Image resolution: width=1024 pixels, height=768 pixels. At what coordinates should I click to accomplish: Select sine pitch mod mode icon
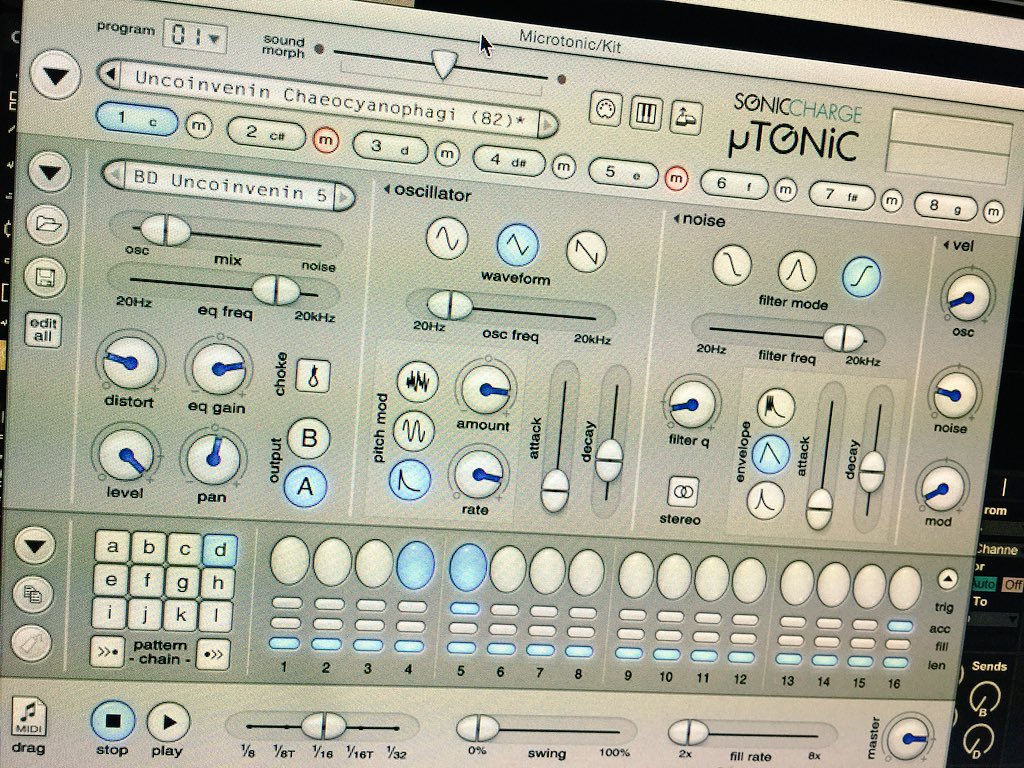pos(415,430)
